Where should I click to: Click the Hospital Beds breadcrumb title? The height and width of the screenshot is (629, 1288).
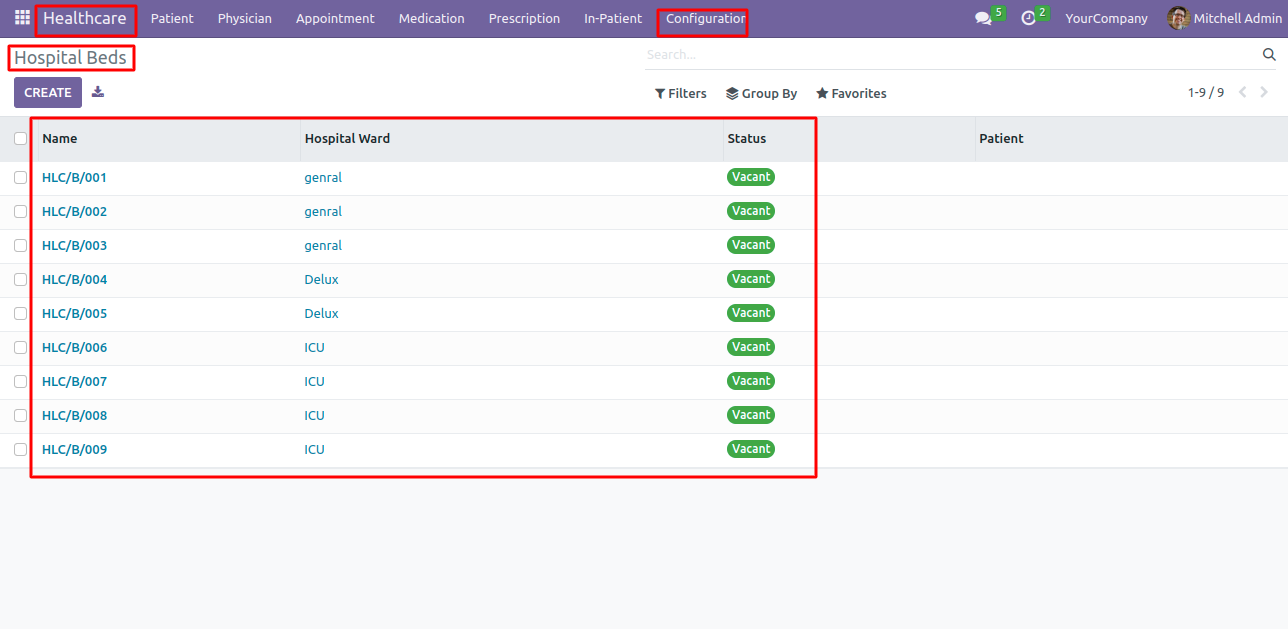(x=70, y=58)
